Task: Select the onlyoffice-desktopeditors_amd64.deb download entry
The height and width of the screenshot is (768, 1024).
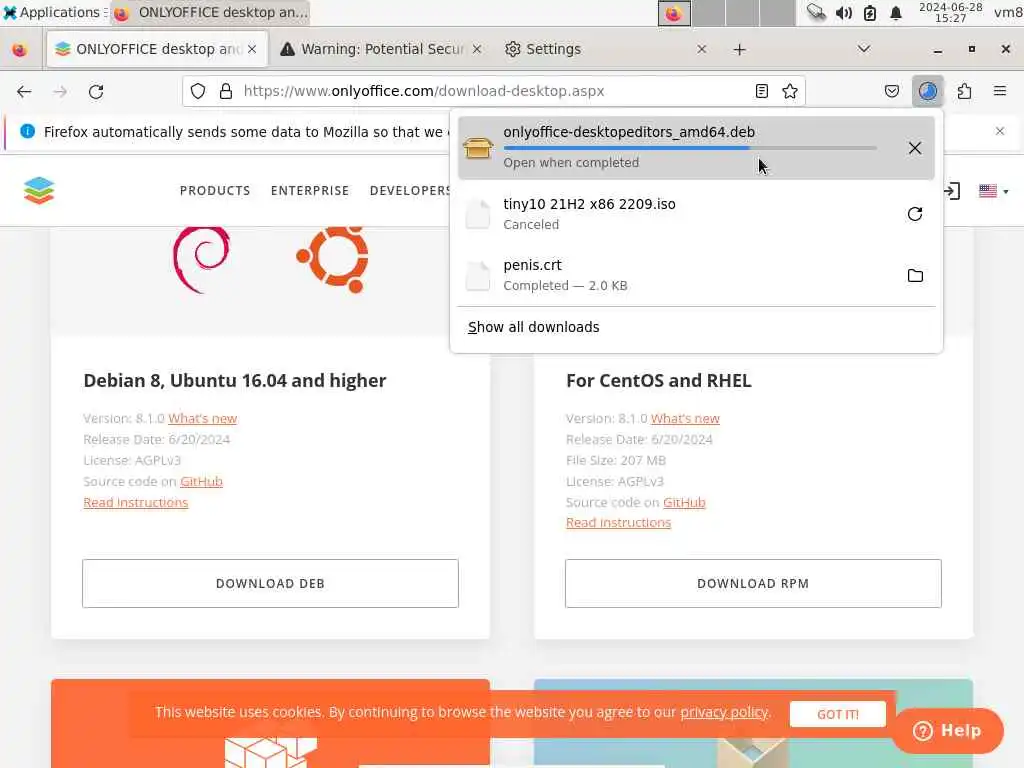Action: coord(696,148)
